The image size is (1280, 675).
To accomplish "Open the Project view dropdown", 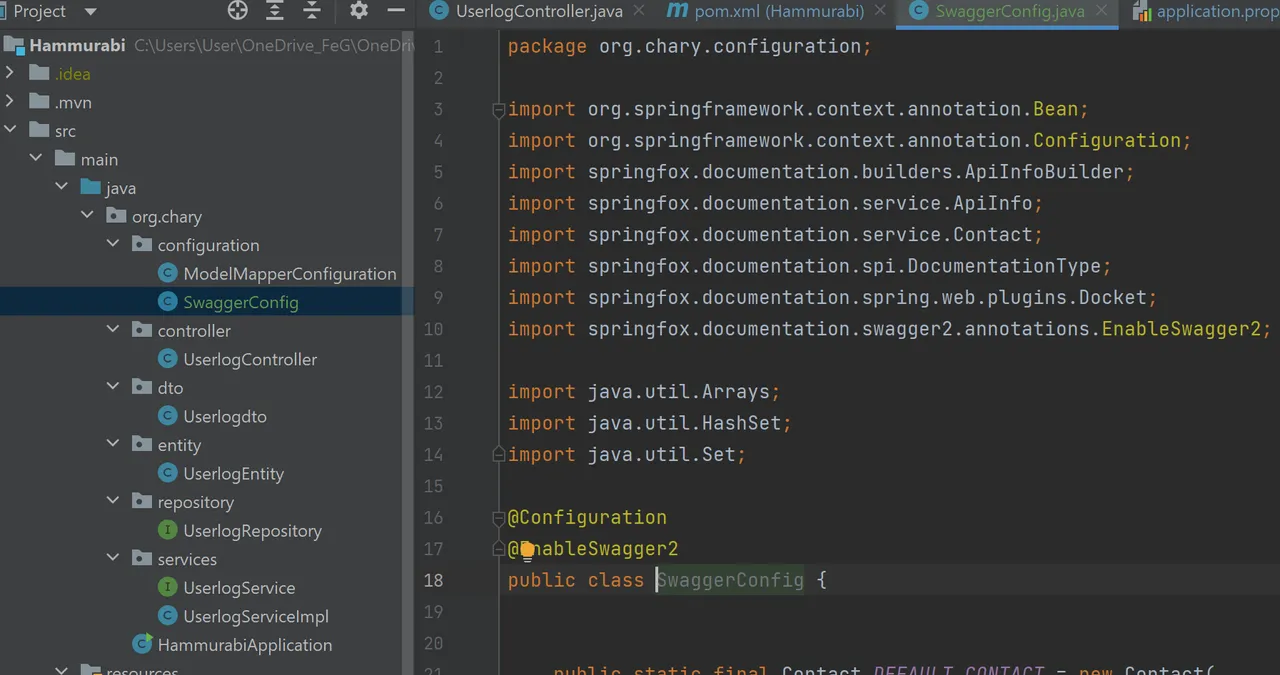I will (91, 12).
